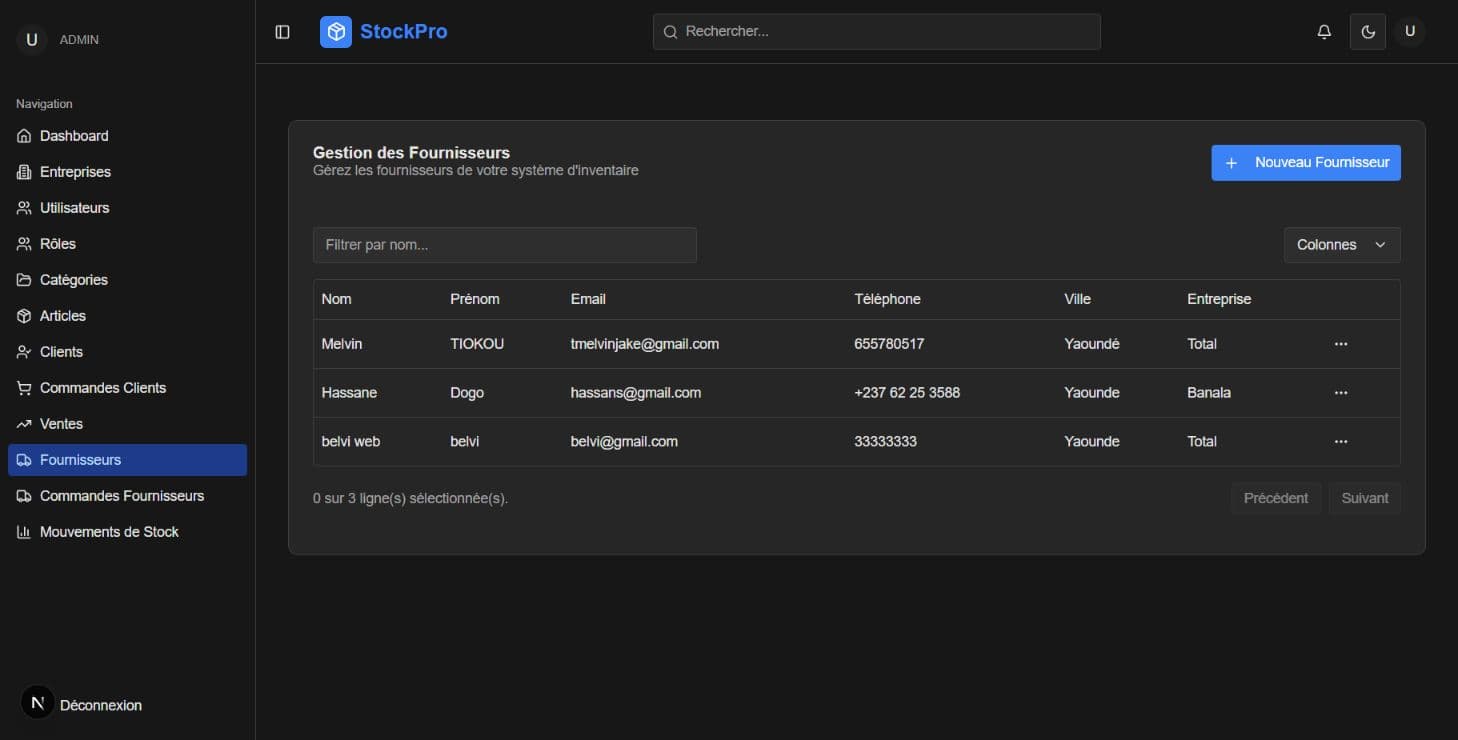This screenshot has height=740, width=1458.
Task: Go to Commandes Fournisseurs
Action: pyautogui.click(x=127, y=496)
